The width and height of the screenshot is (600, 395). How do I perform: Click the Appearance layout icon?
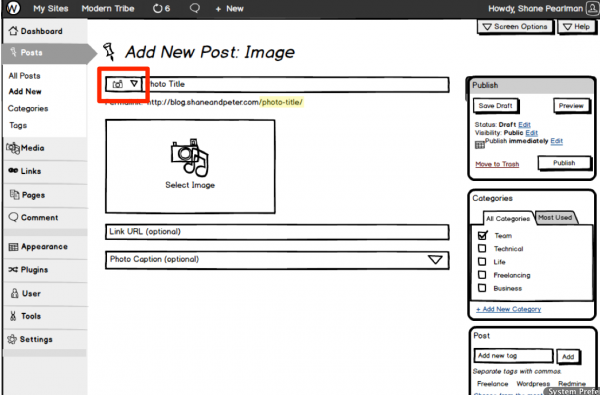click(13, 247)
